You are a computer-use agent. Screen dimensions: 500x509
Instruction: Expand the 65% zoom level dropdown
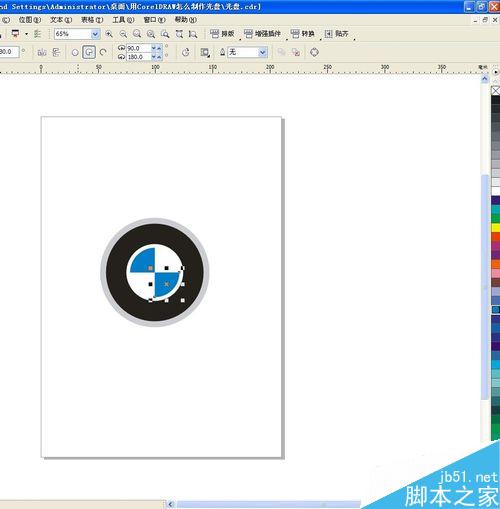pyautogui.click(x=95, y=34)
